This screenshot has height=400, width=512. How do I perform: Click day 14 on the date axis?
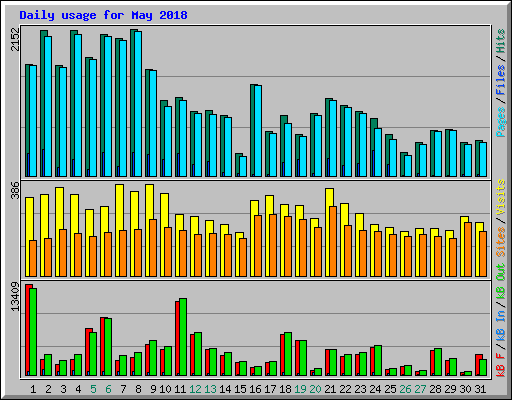click(225, 389)
